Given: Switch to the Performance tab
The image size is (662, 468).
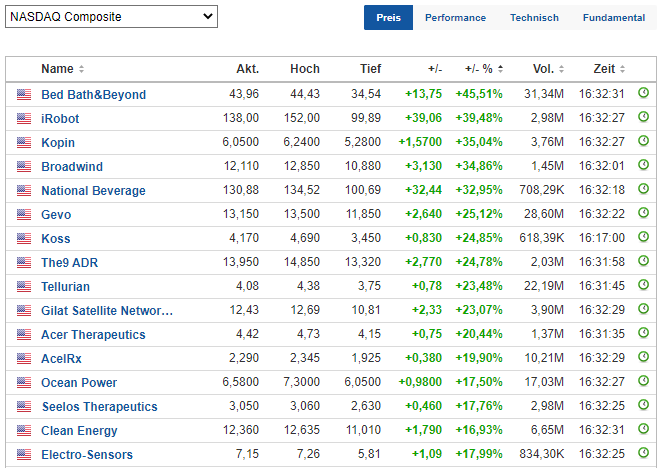Looking at the screenshot, I should [x=455, y=18].
